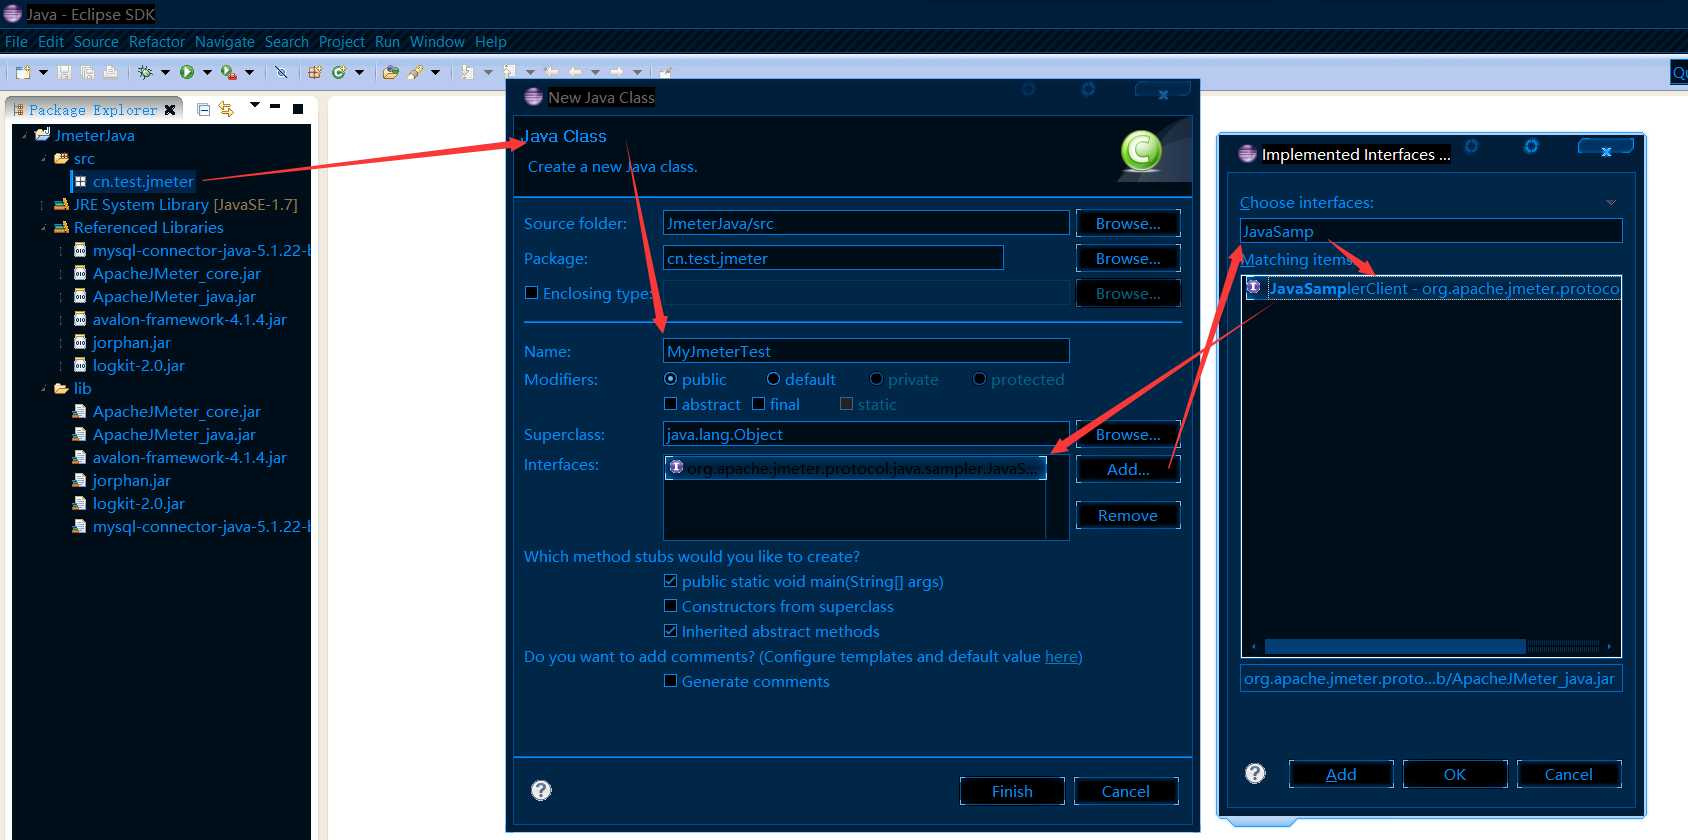
Task: Uncheck Inherited abstract methods option
Action: tap(671, 631)
